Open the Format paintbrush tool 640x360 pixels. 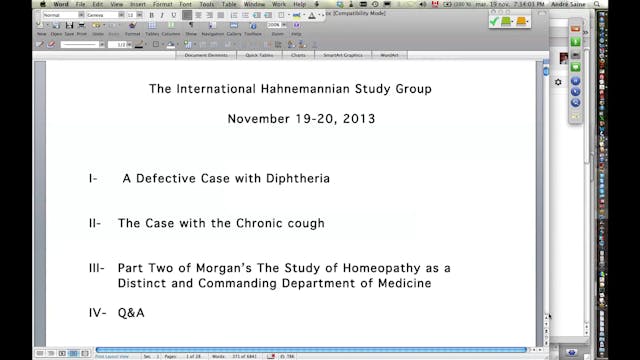click(x=132, y=26)
